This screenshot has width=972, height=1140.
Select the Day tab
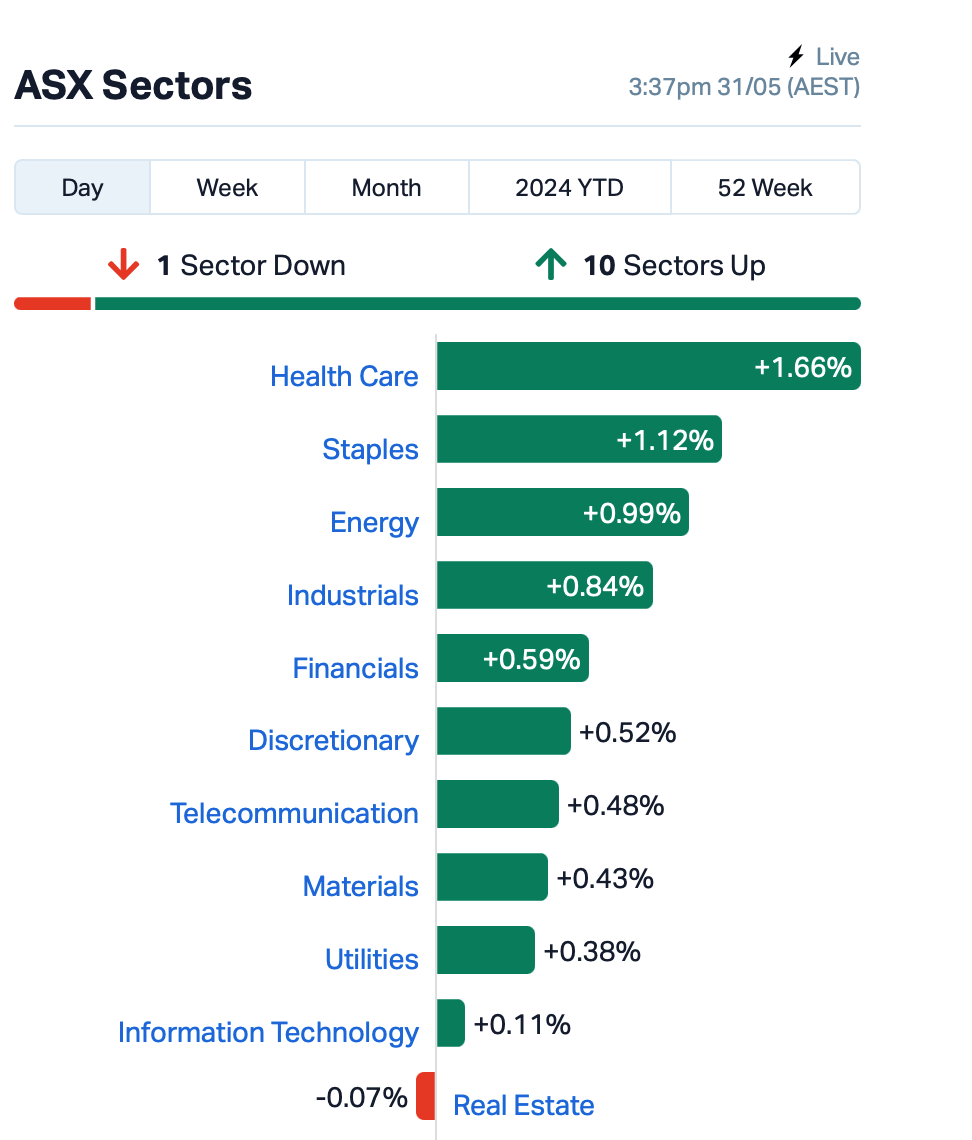click(82, 188)
